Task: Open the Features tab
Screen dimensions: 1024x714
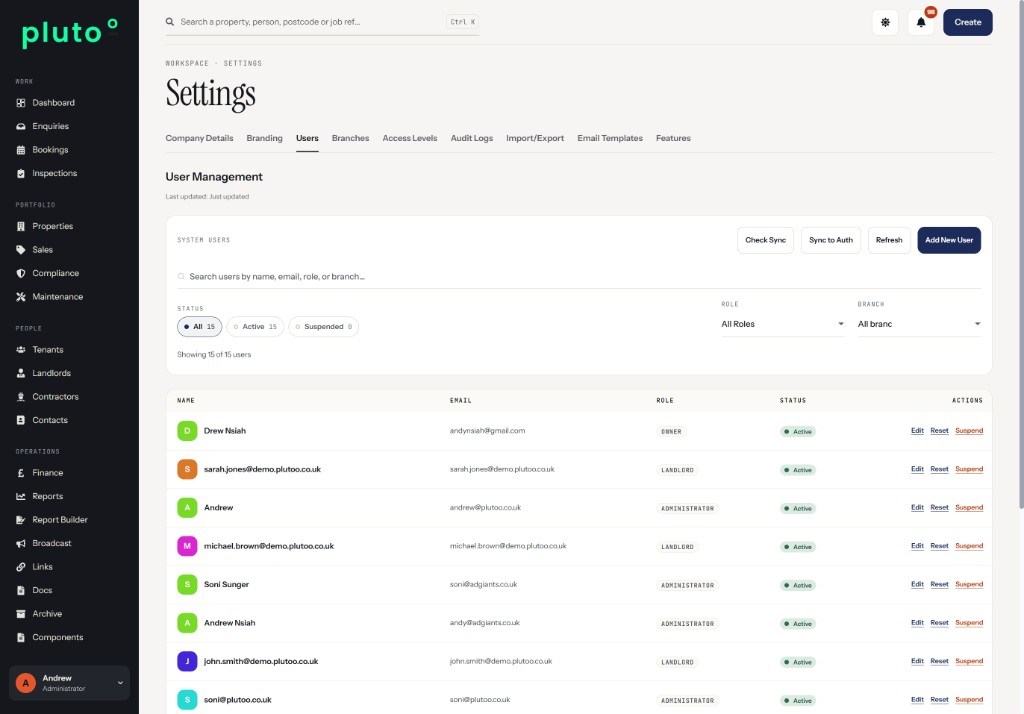Action: pyautogui.click(x=673, y=138)
